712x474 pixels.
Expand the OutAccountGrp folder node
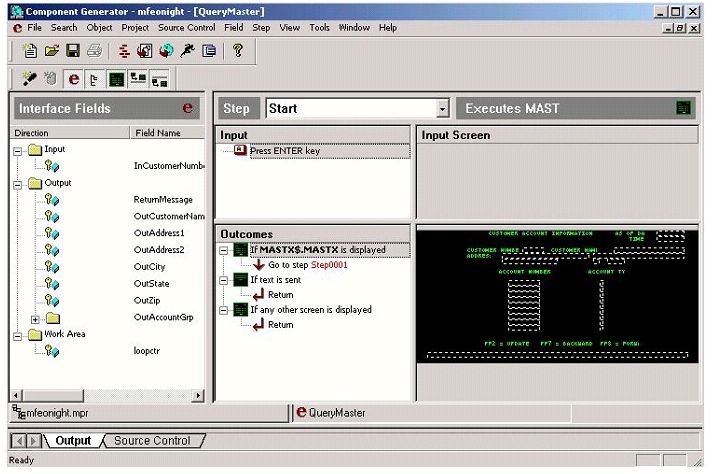pos(36,318)
